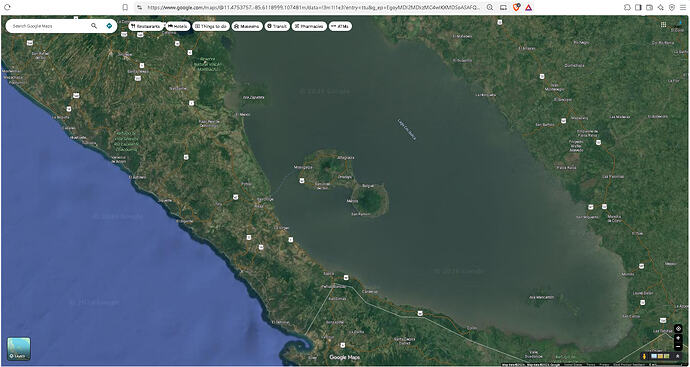690x367 pixels.
Task: Click the San Ramón label on the island
Action: (361, 214)
